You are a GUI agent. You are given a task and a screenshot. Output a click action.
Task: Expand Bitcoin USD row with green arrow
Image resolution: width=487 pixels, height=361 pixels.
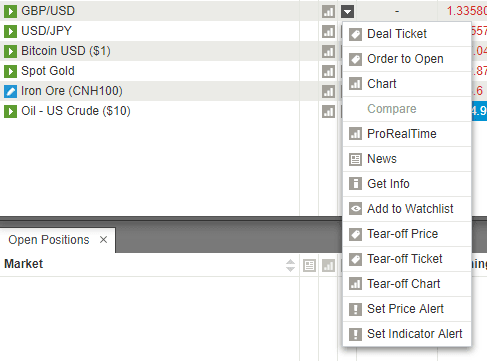pyautogui.click(x=10, y=51)
